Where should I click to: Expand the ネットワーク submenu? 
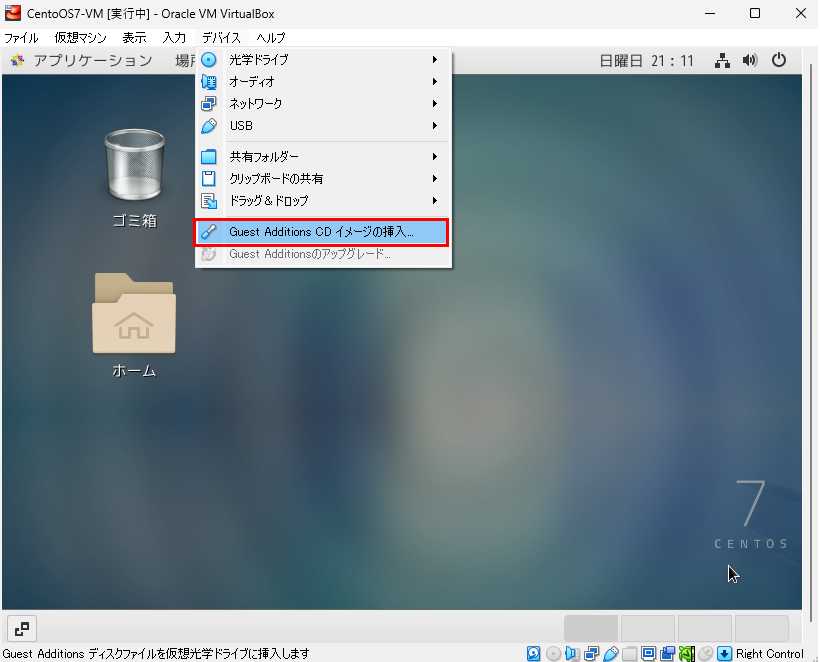point(320,104)
